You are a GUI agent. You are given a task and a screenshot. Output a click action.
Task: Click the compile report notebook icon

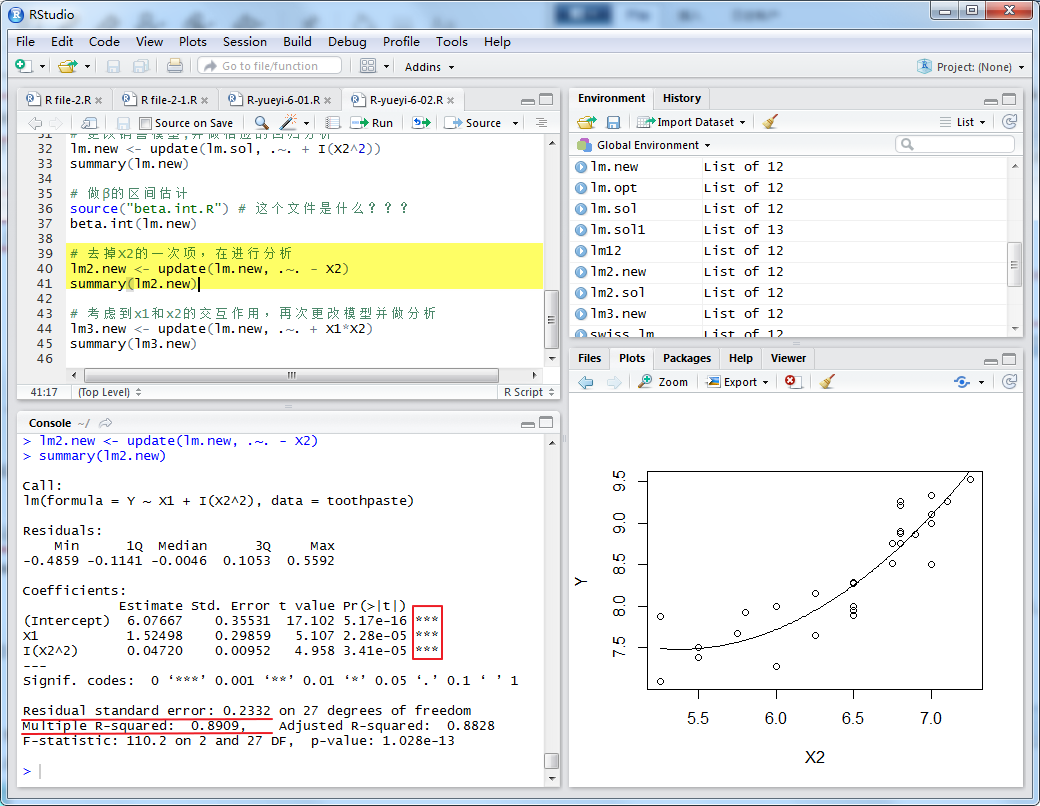(333, 123)
